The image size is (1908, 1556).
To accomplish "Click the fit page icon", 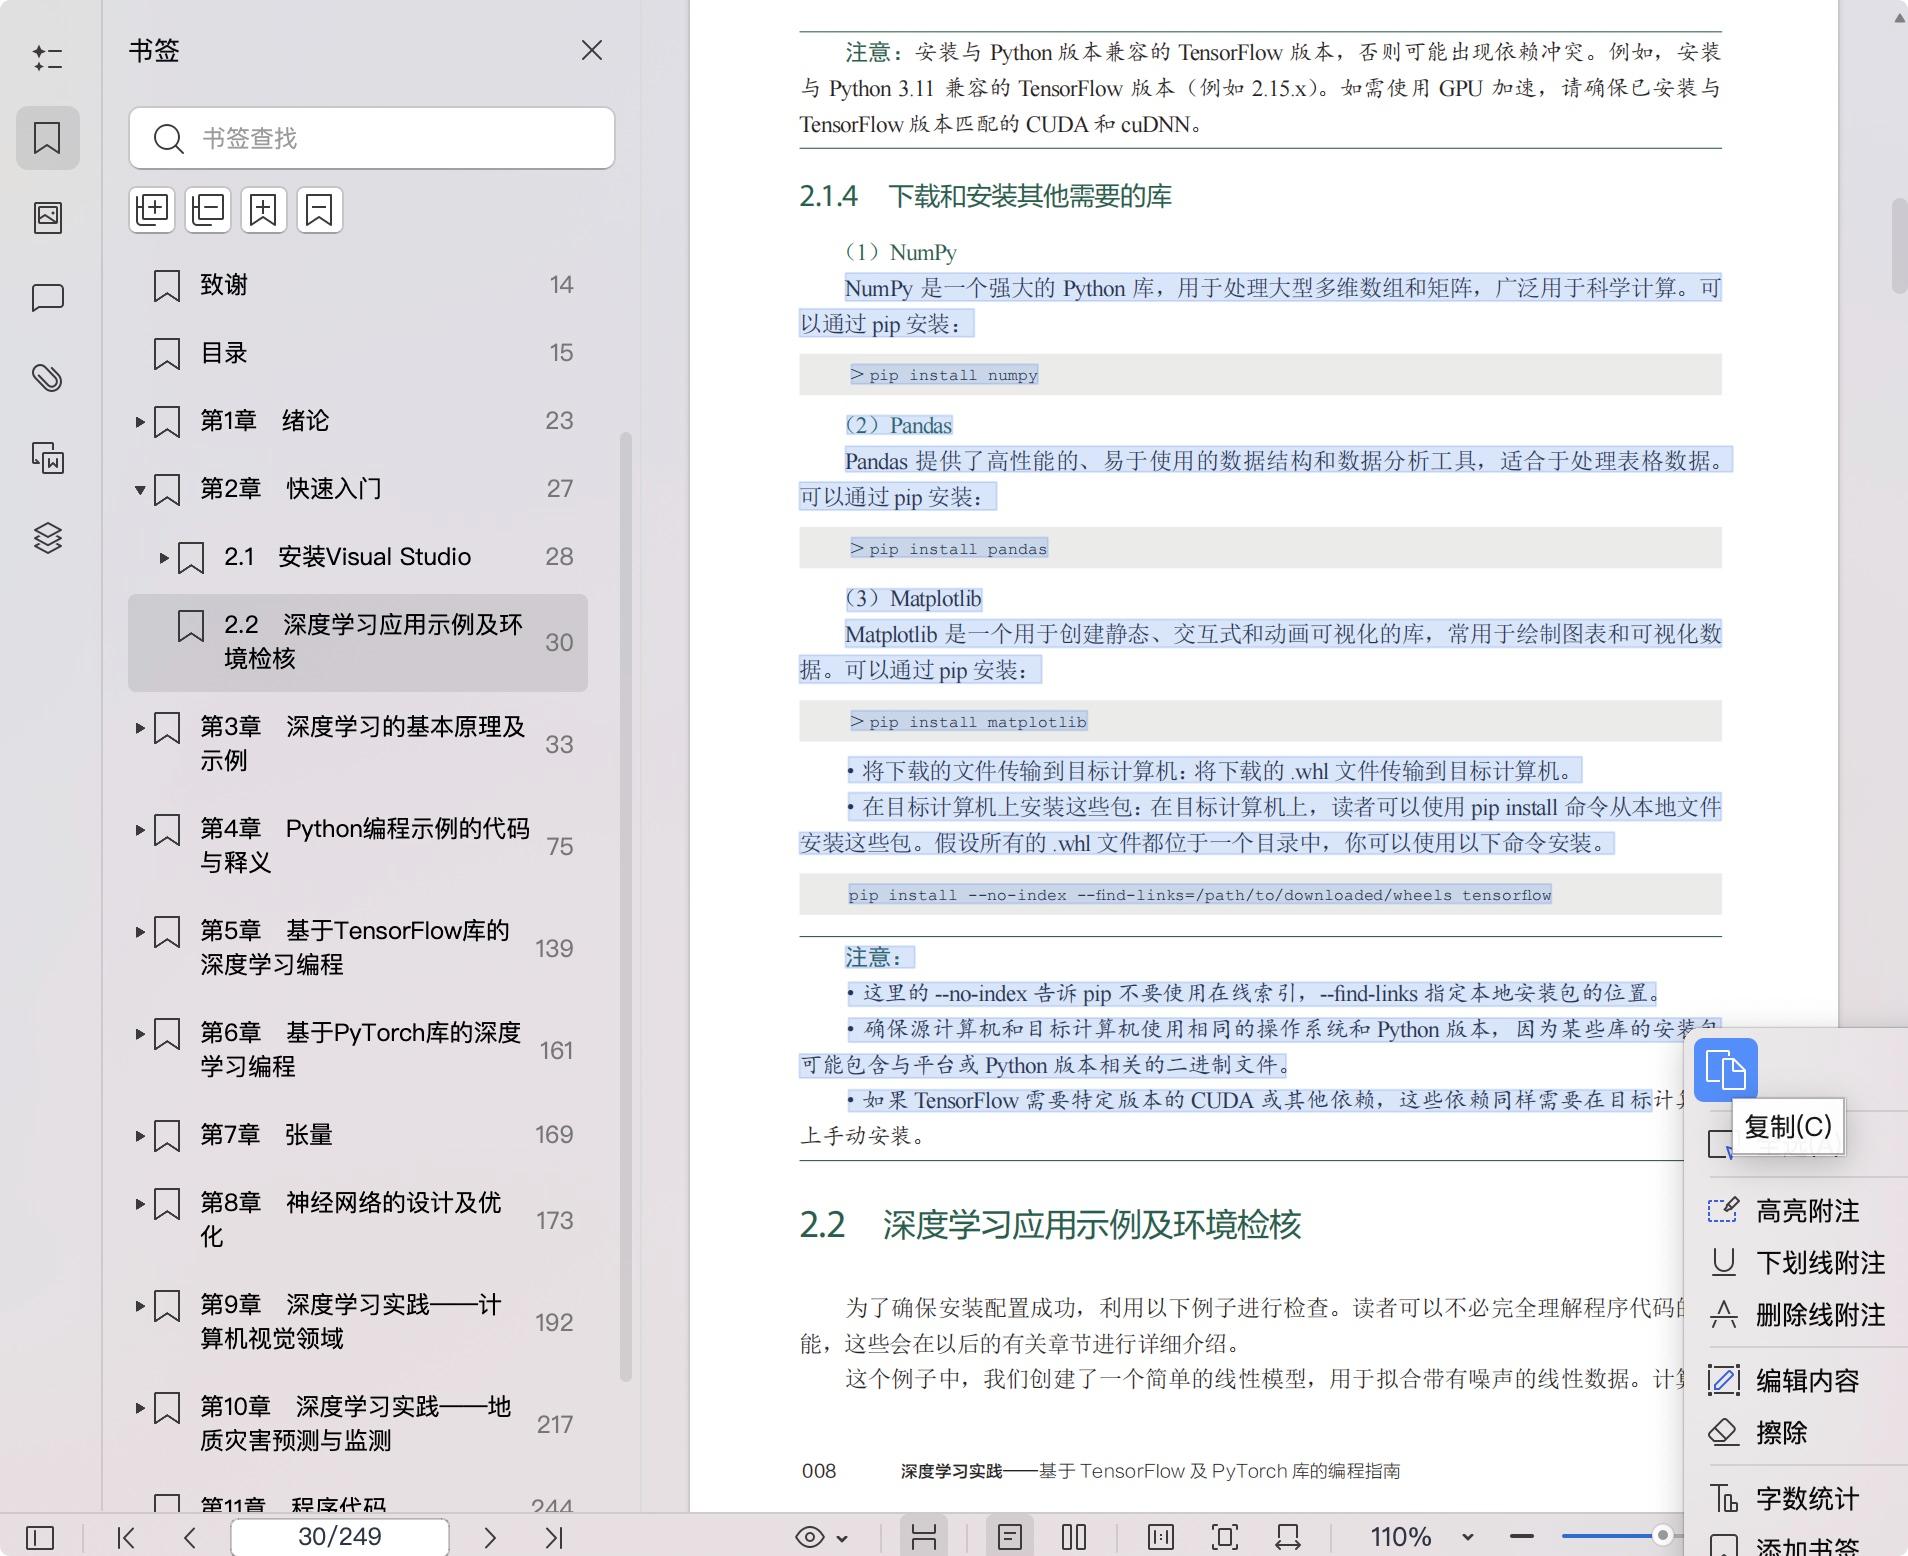I will [1225, 1537].
